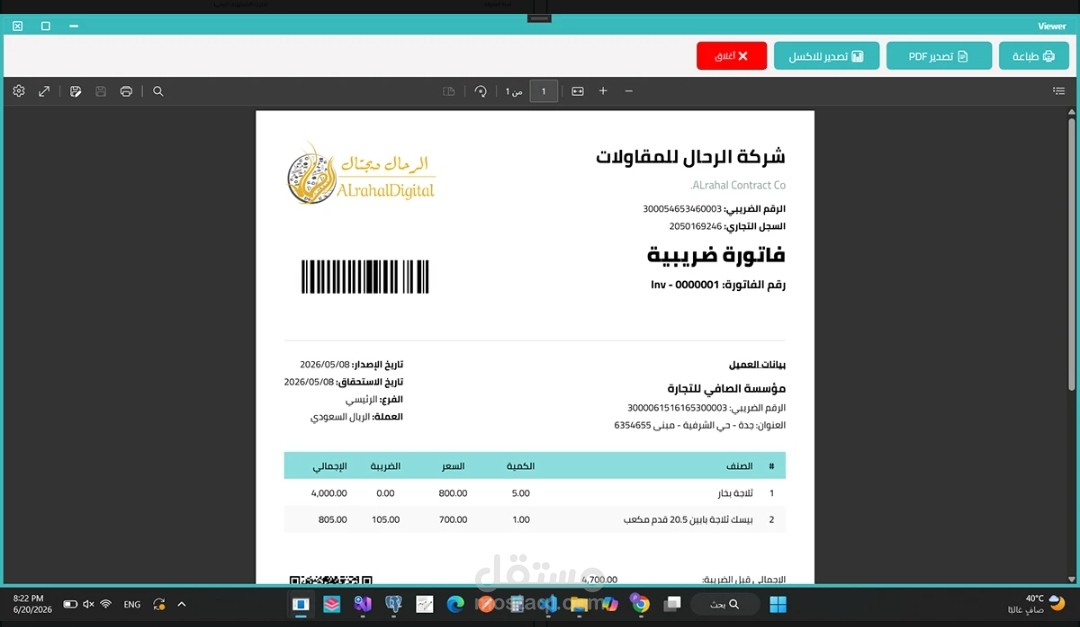Click item ثلاجة بخار in row 1
Viewport: 1080px width, 627px height.
[735, 493]
